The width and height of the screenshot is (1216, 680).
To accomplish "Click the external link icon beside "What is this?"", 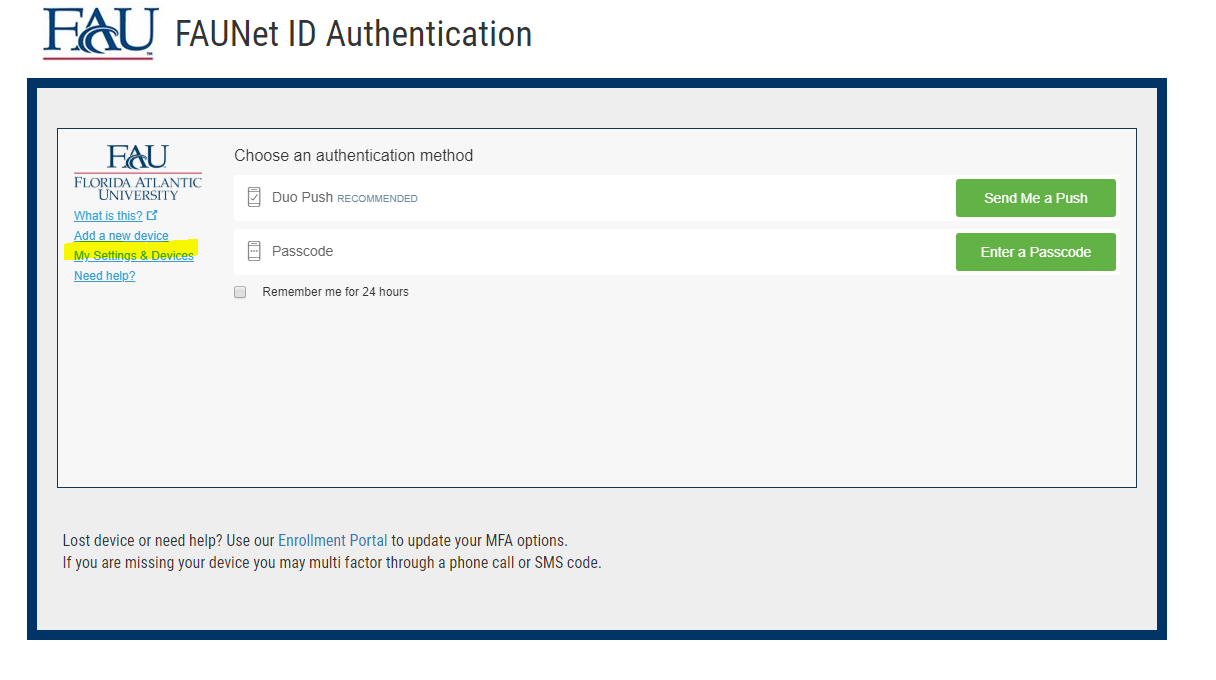I will (153, 214).
